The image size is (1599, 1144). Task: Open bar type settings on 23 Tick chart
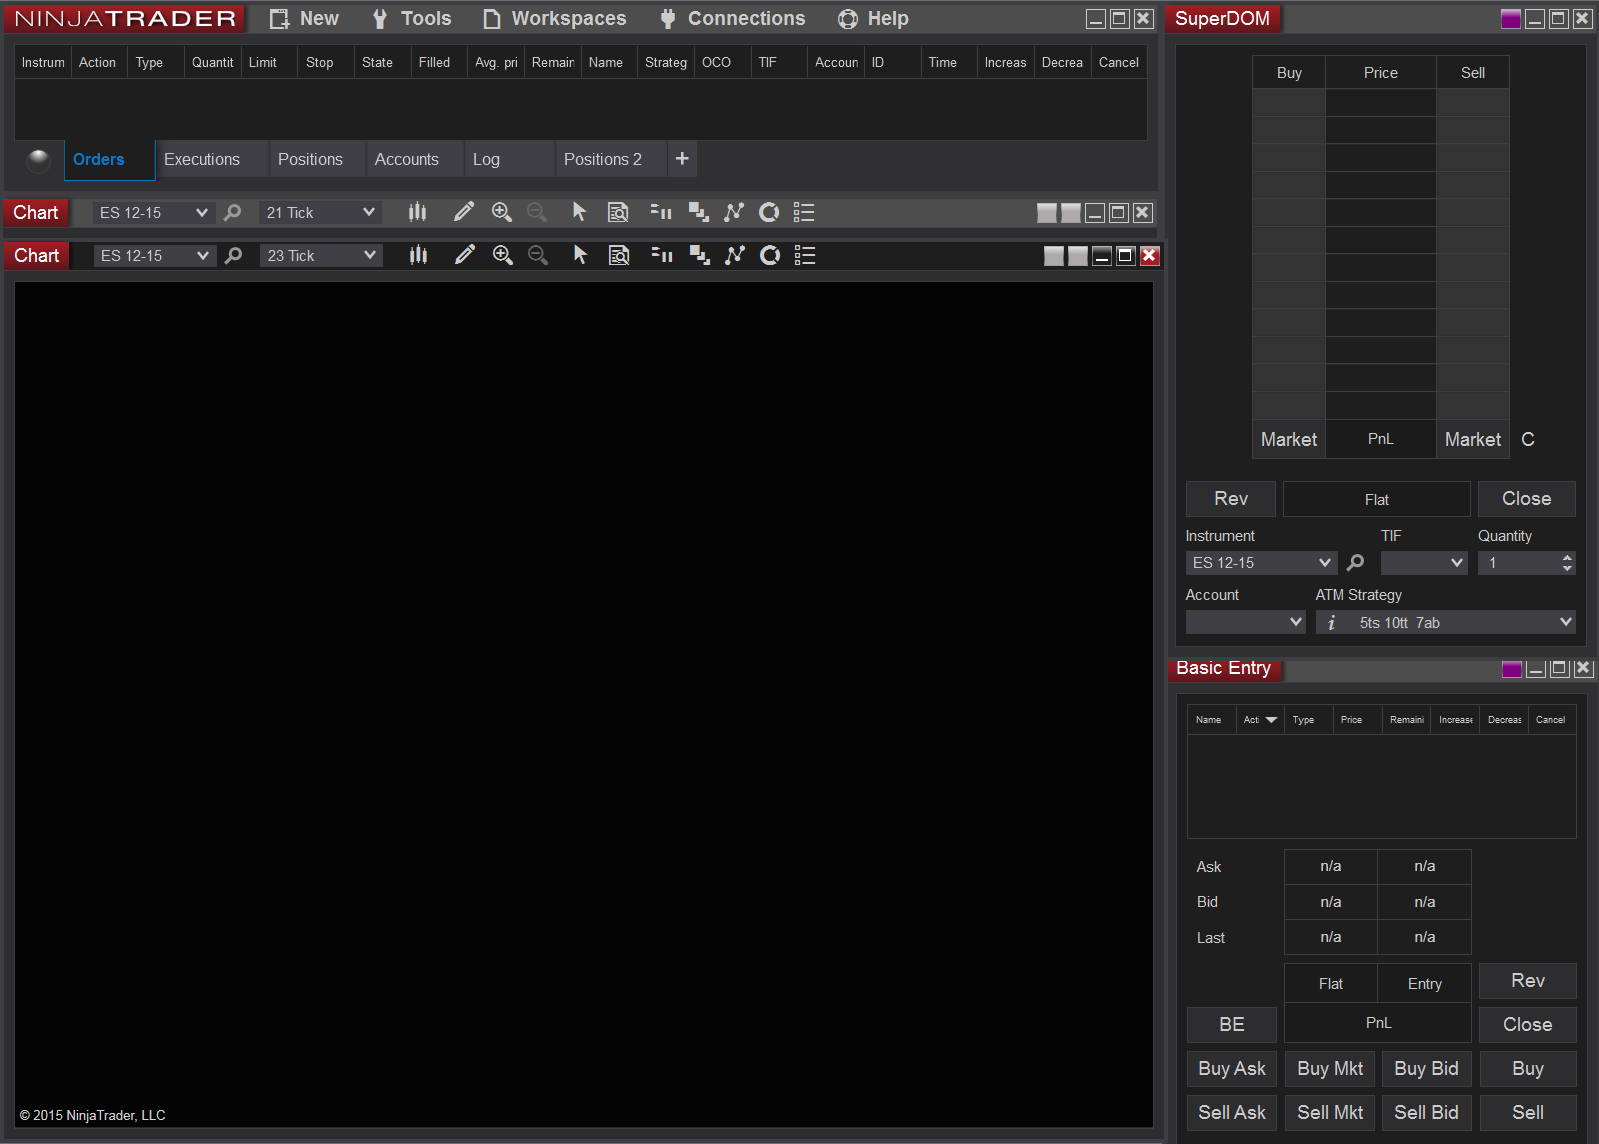pos(418,255)
